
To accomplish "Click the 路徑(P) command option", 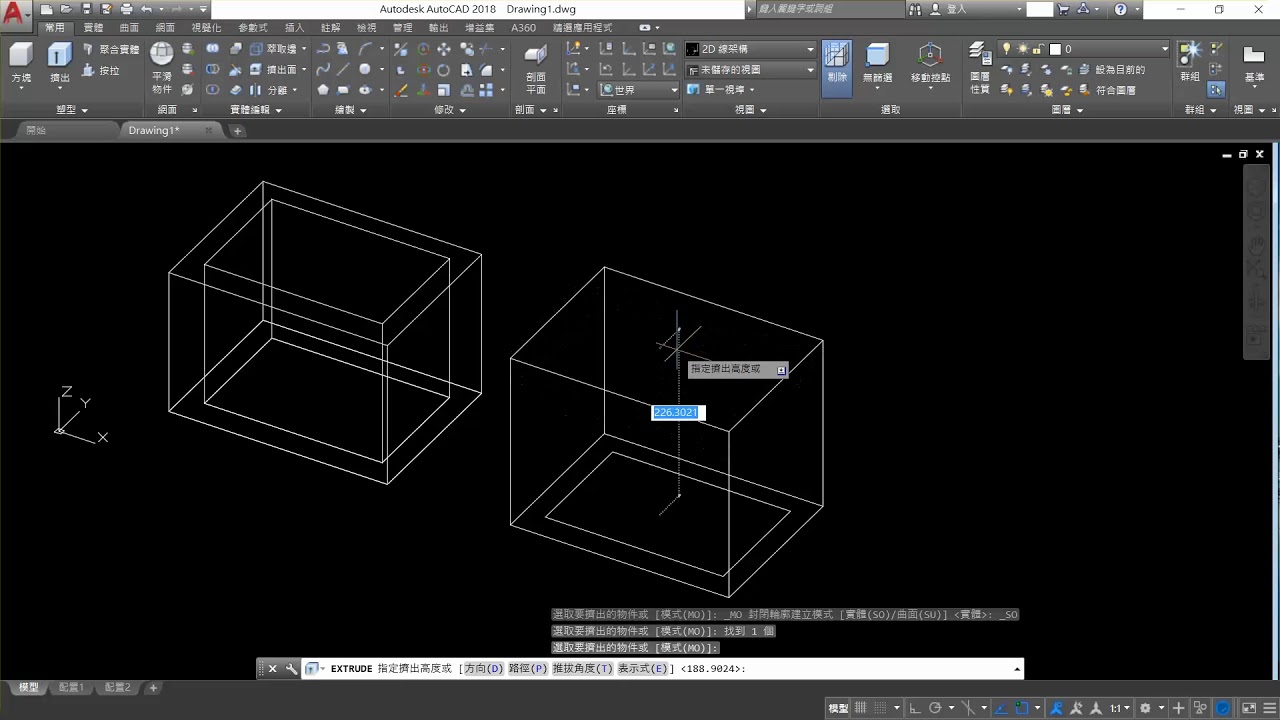I will 528,669.
